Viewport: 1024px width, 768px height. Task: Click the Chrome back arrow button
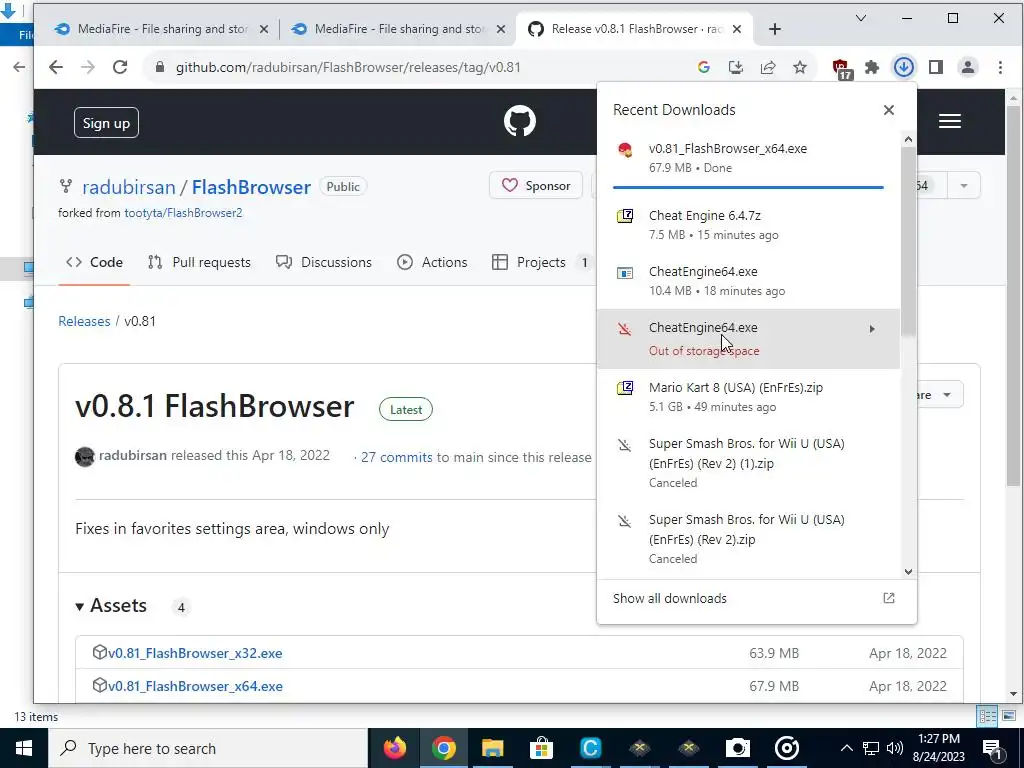[x=56, y=67]
